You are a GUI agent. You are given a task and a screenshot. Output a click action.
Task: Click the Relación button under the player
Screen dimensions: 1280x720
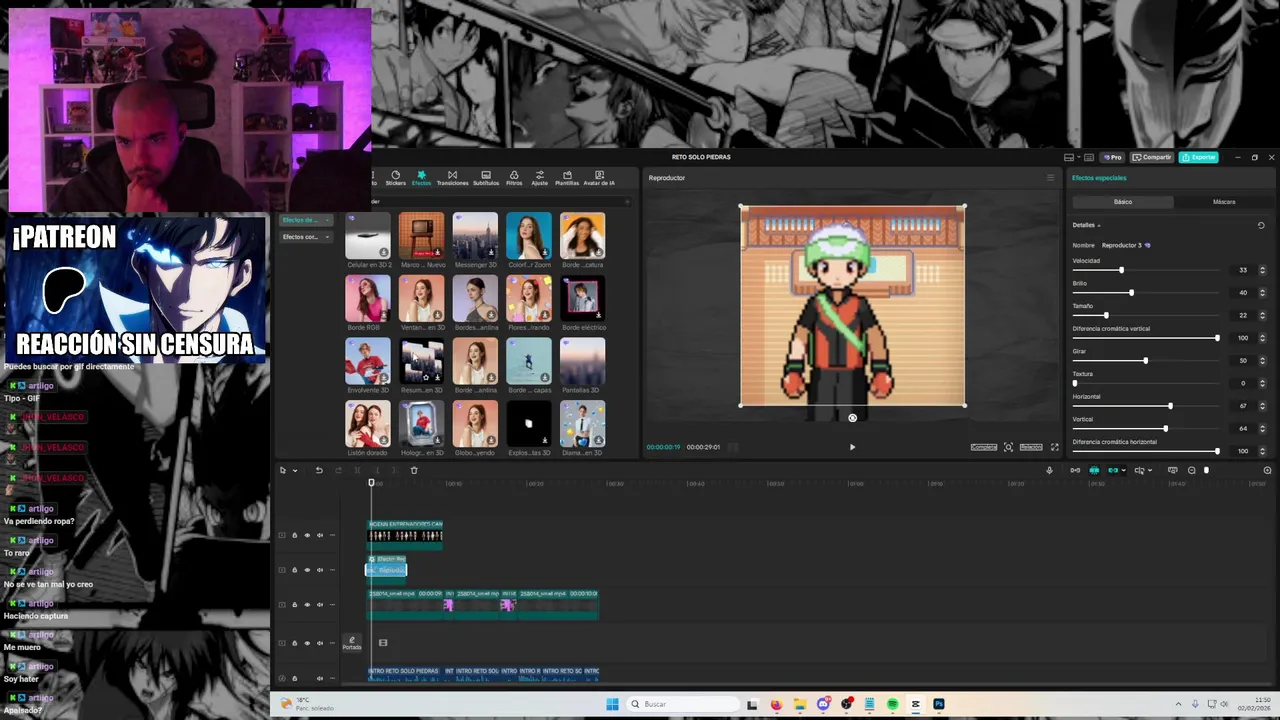tap(1031, 447)
